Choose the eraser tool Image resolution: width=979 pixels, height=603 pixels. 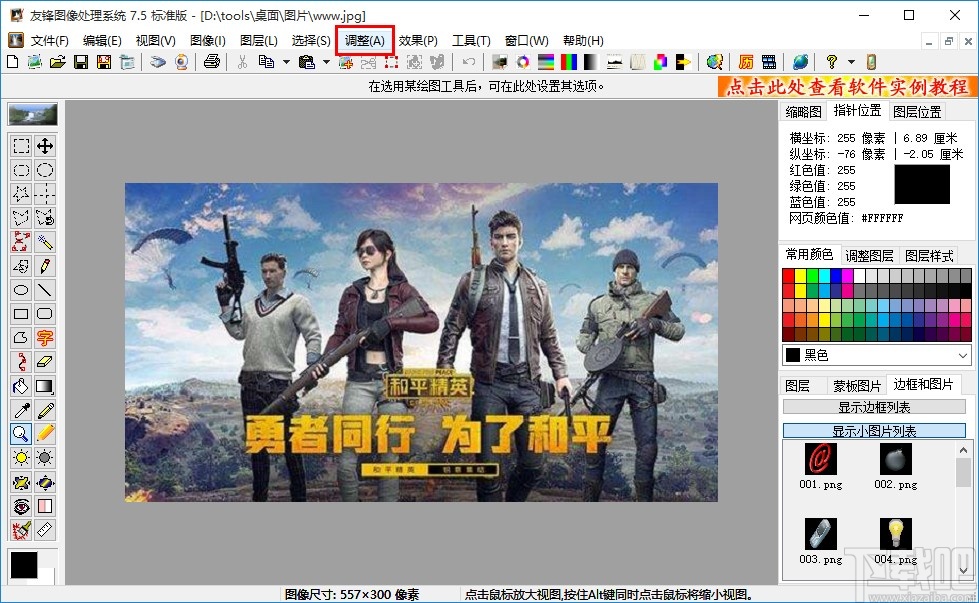[x=45, y=361]
